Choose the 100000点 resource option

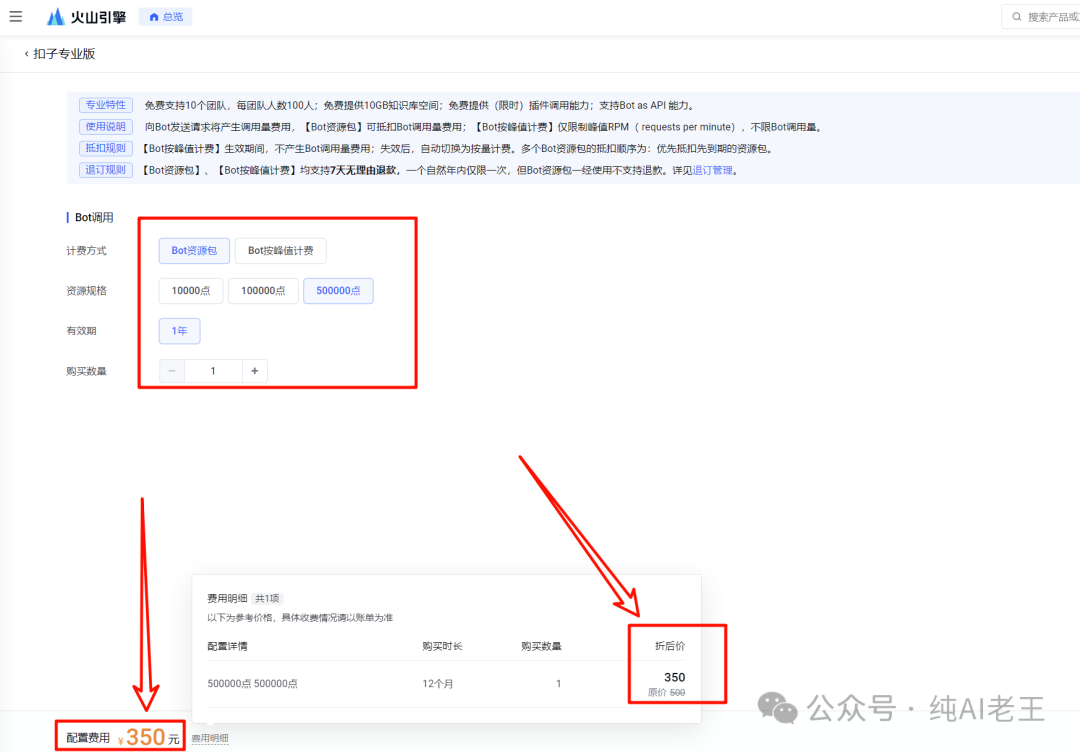click(263, 291)
